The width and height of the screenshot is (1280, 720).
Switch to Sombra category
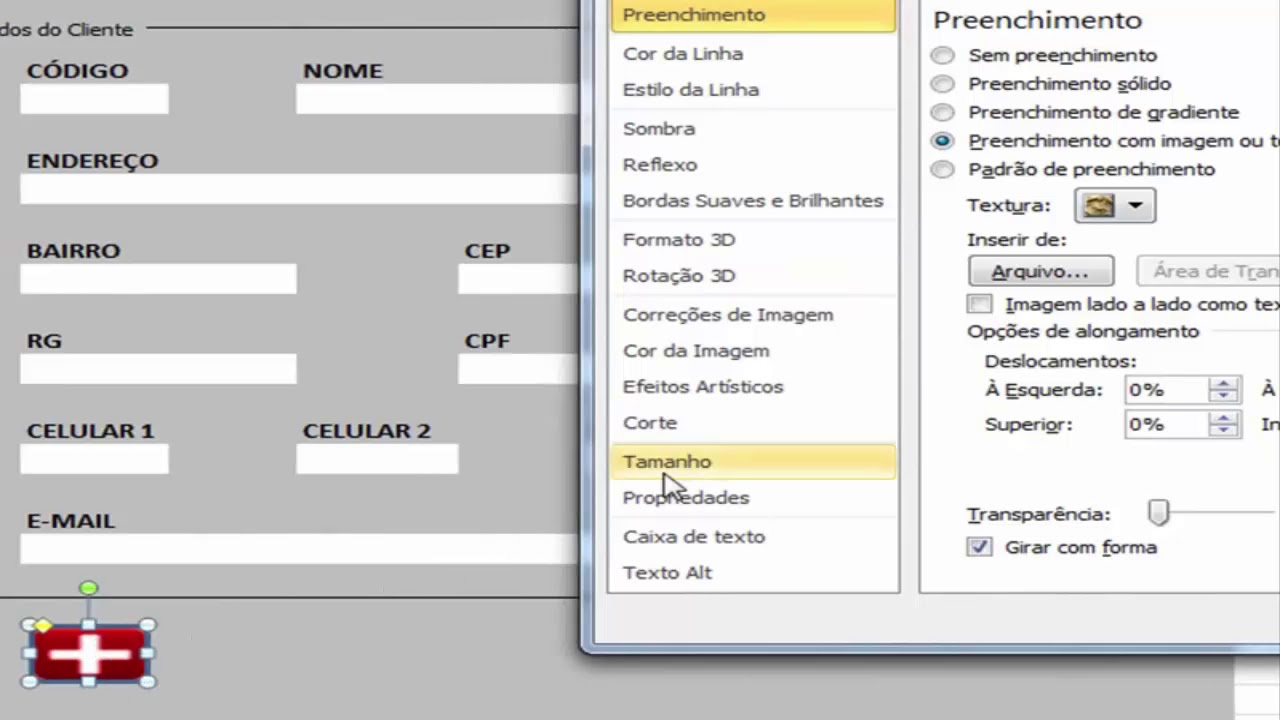point(753,129)
